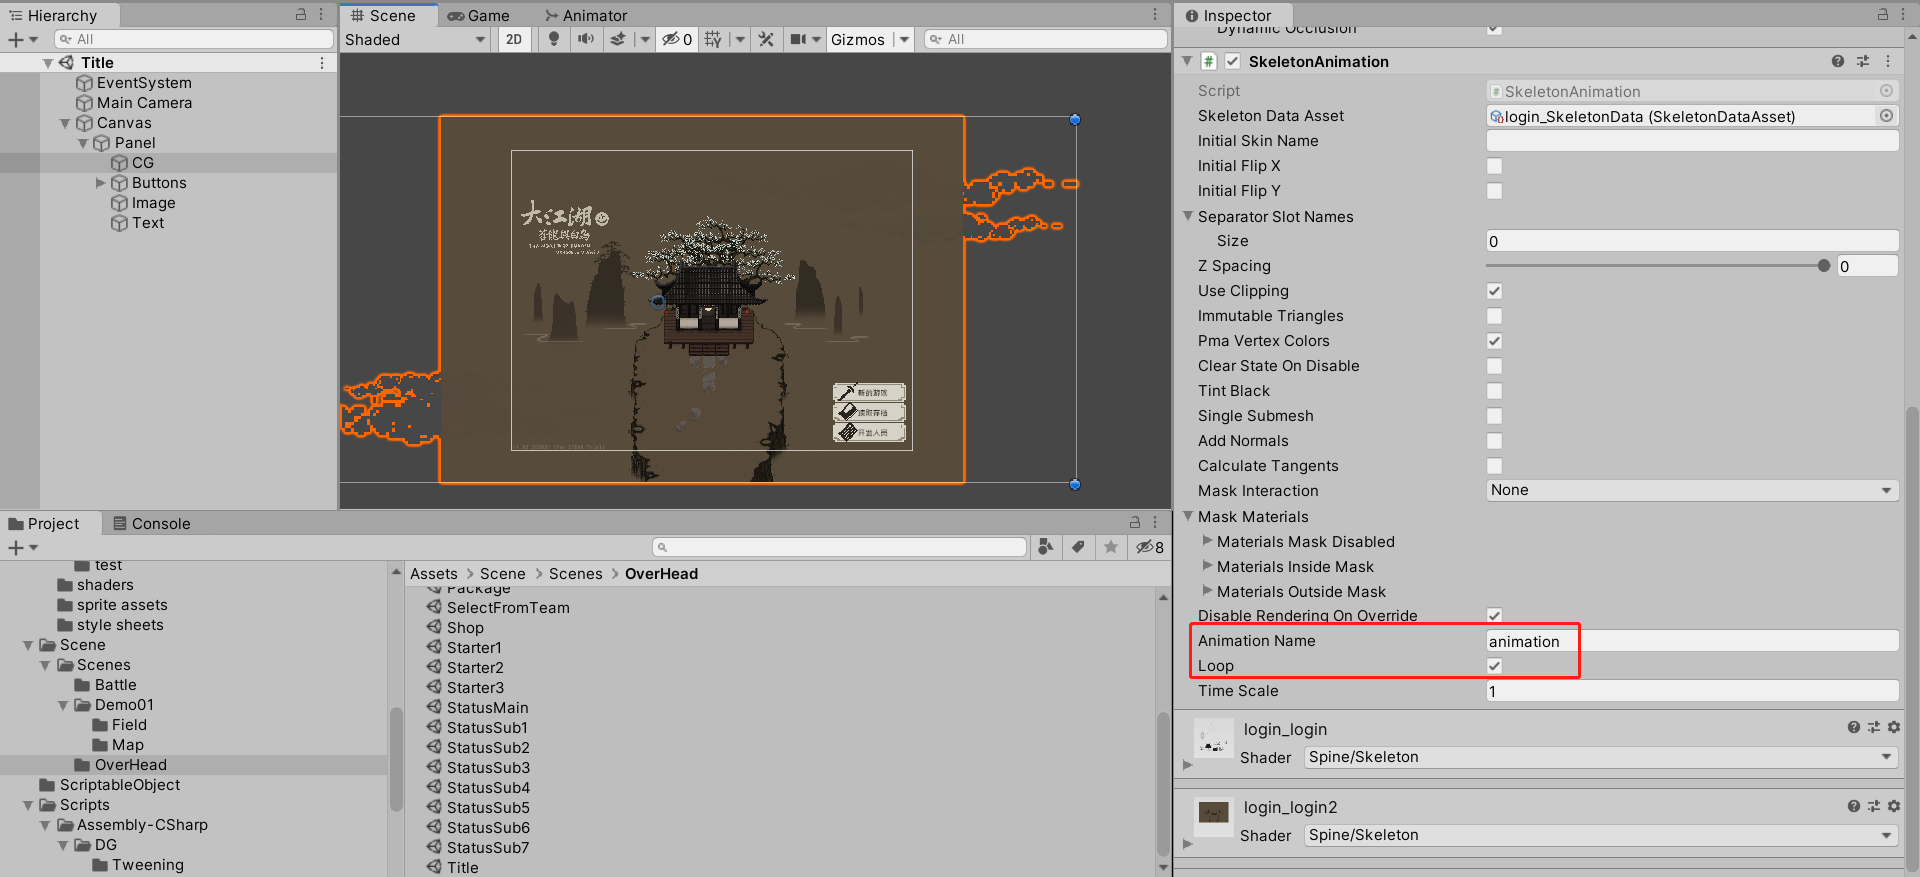Enable Immutable Triangles checkbox
1920x877 pixels.
(1494, 316)
